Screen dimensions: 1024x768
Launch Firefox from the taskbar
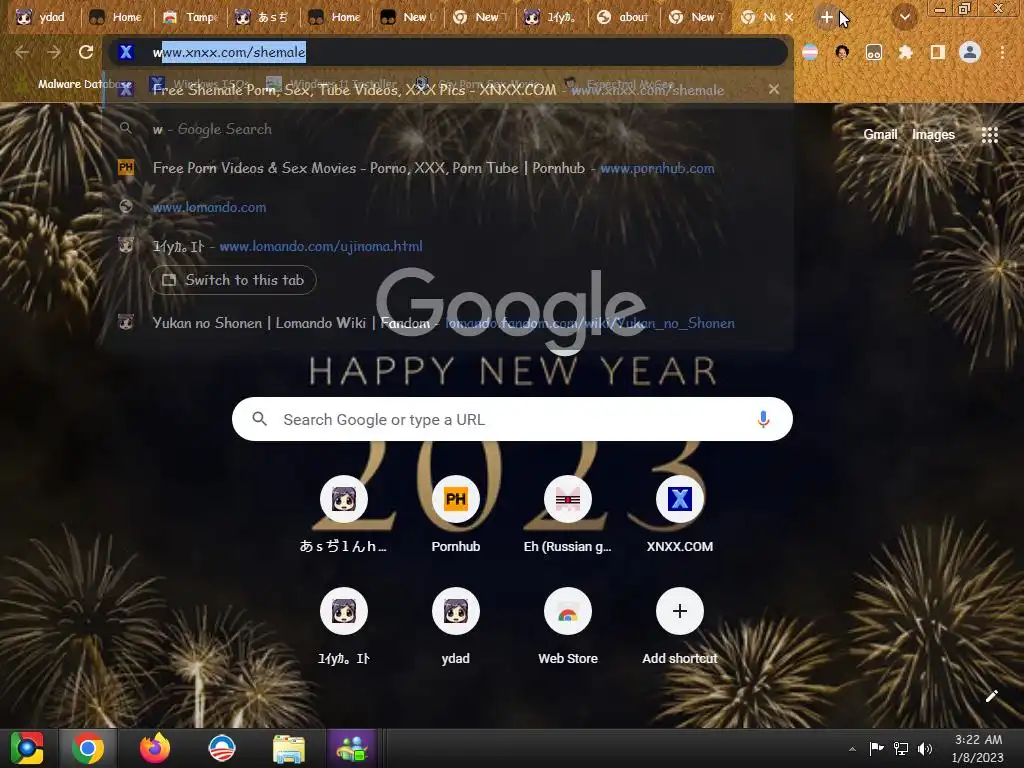pyautogui.click(x=155, y=748)
